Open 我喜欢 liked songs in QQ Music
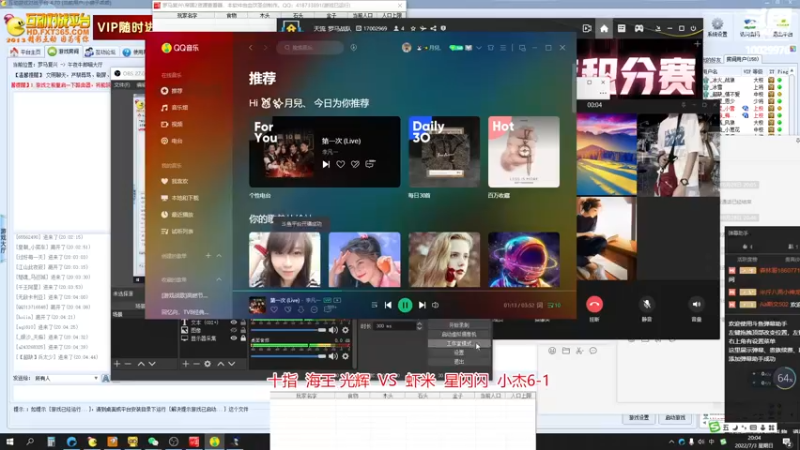The width and height of the screenshot is (800, 450). [x=174, y=181]
